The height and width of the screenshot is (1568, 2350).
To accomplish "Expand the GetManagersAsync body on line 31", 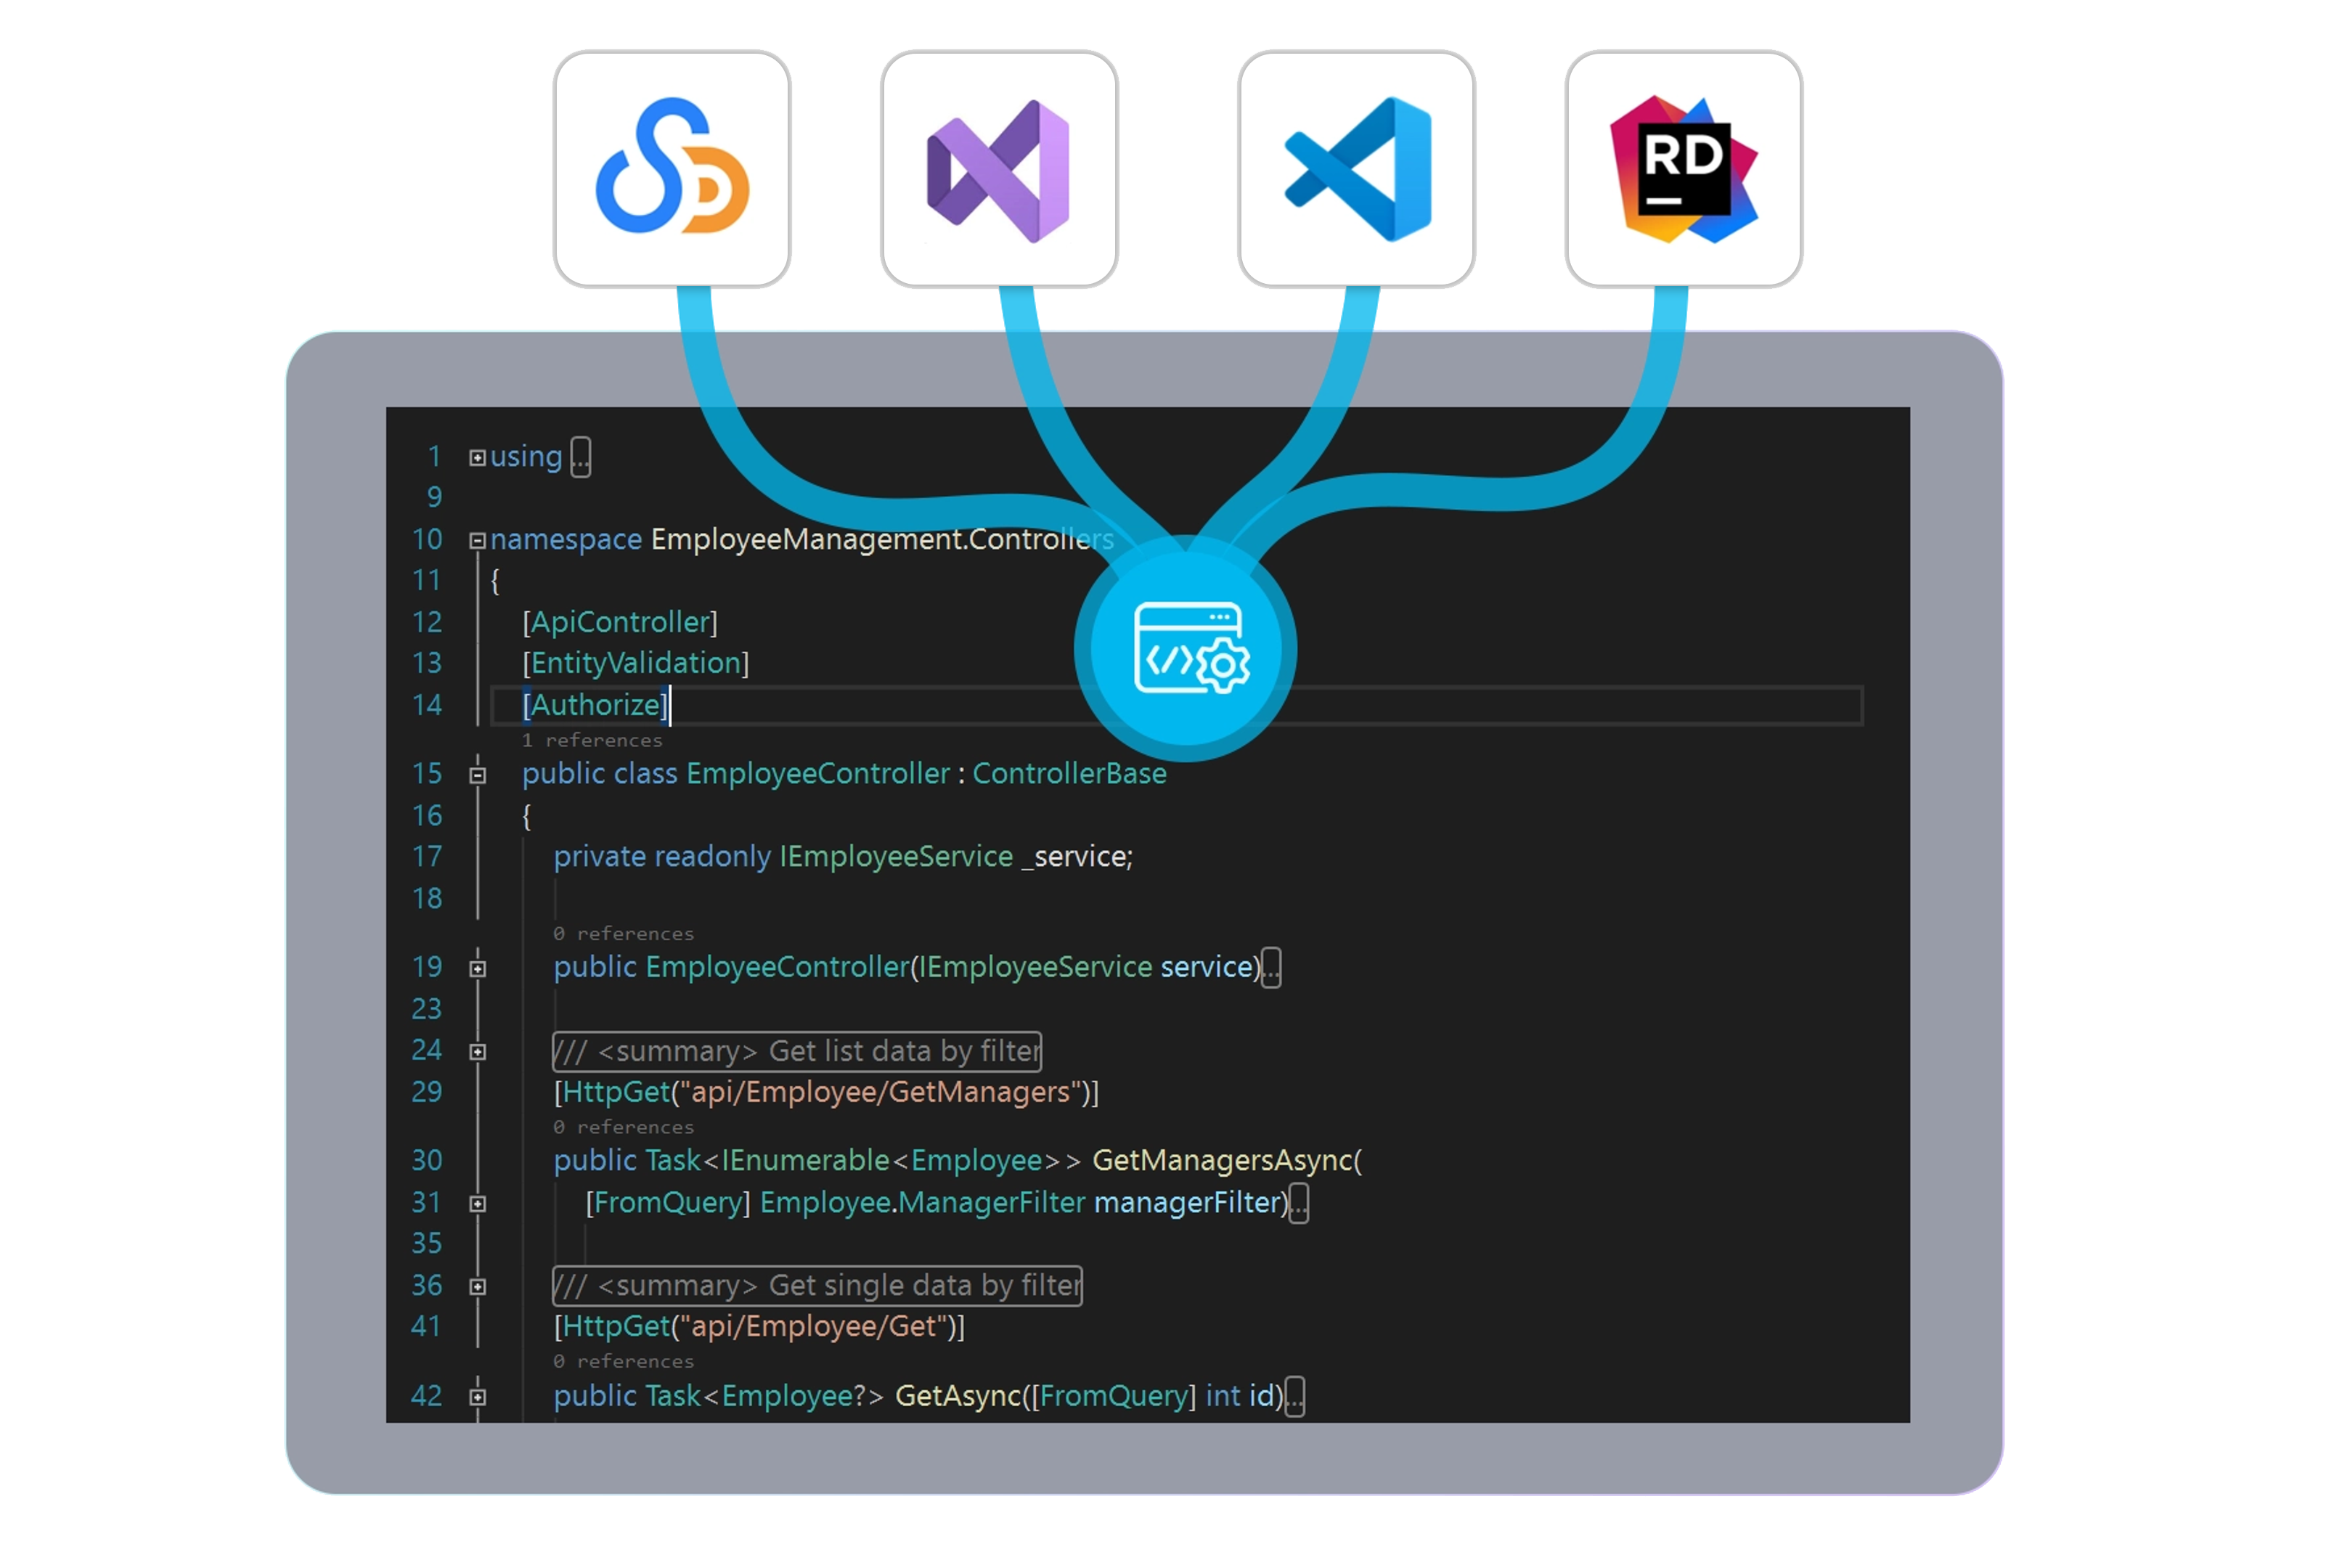I will click(x=478, y=1204).
